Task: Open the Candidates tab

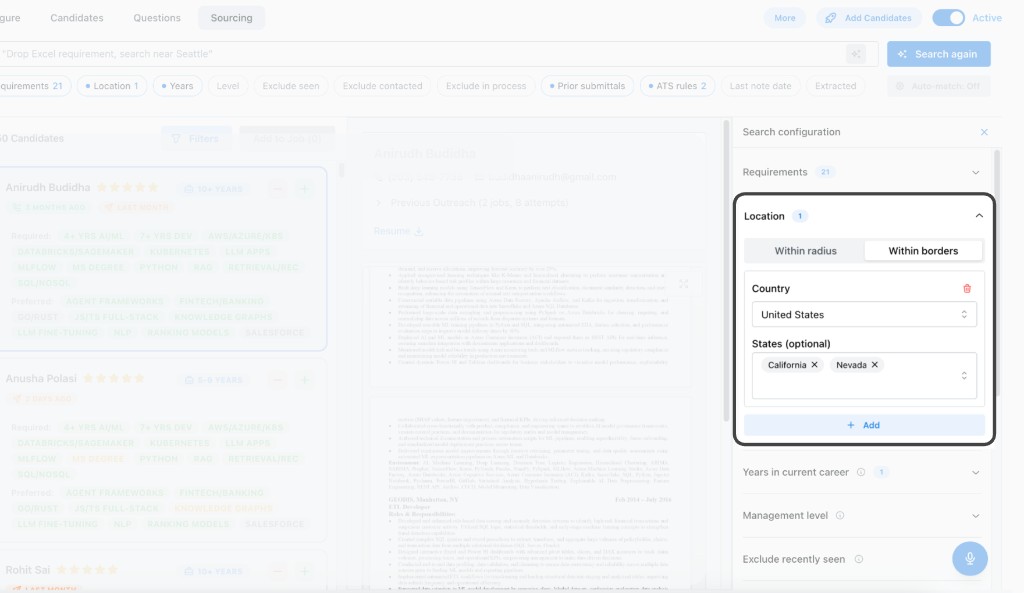Action: [77, 18]
